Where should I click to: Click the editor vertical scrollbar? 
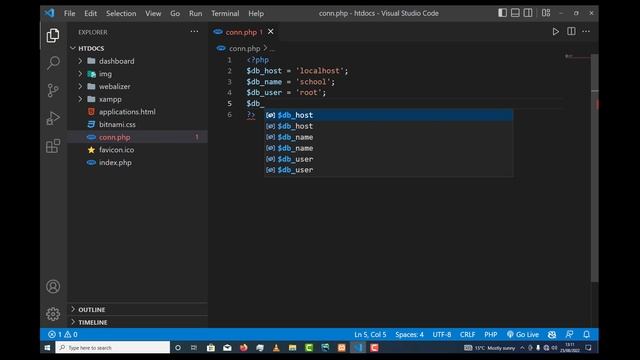coord(595,167)
